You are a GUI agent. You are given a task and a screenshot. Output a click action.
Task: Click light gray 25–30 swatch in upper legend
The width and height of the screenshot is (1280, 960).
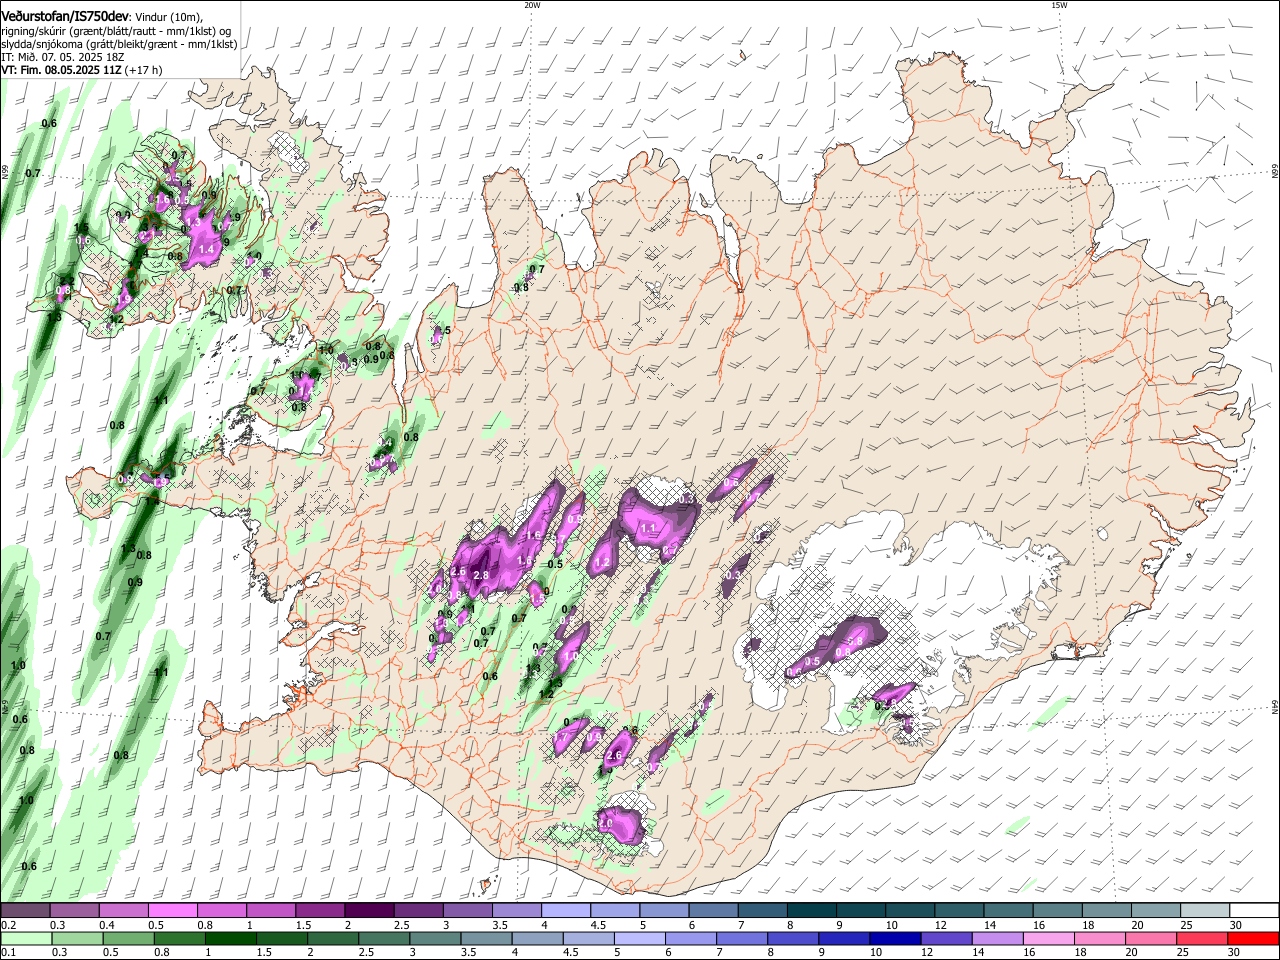coord(1204,911)
